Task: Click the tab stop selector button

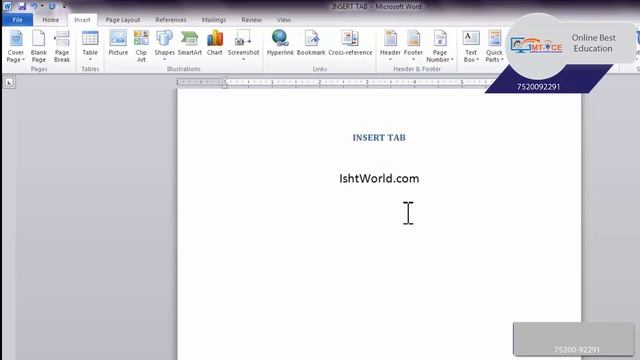Action: pos(9,82)
